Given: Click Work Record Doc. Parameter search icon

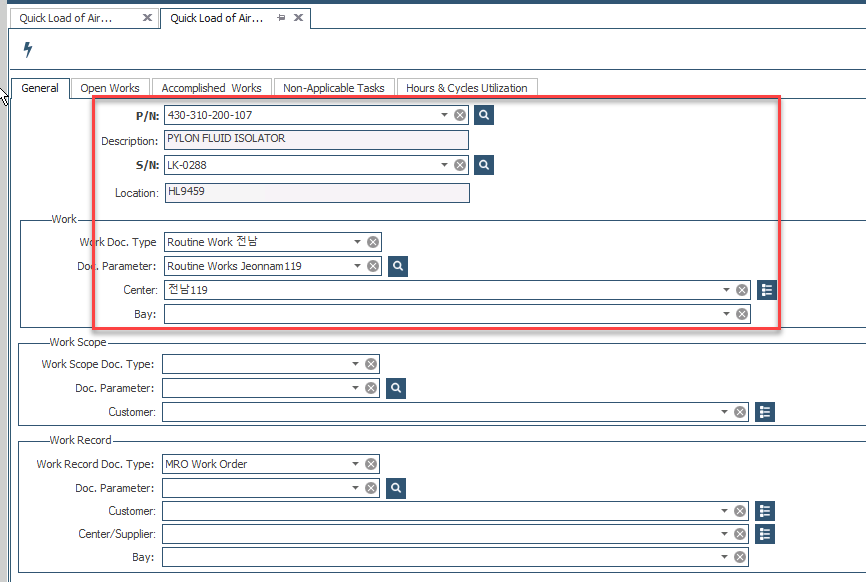Looking at the screenshot, I should [x=396, y=488].
